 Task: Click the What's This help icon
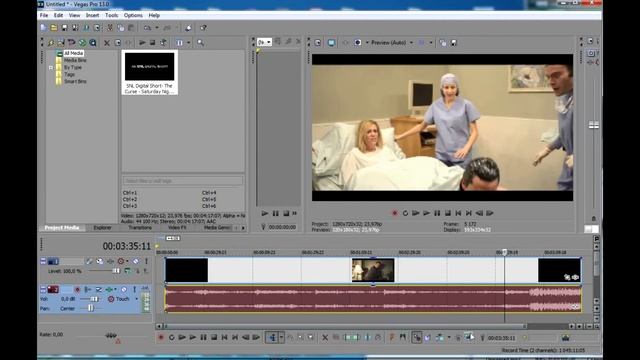pos(203,28)
